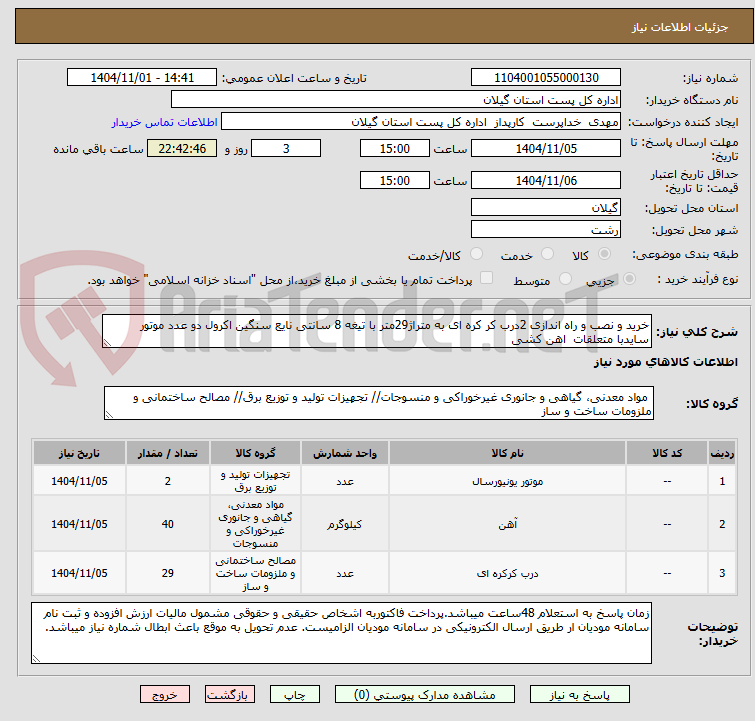
Task: Toggle اسناد خزانه اسلامی payment checkbox
Action: pos(486,277)
